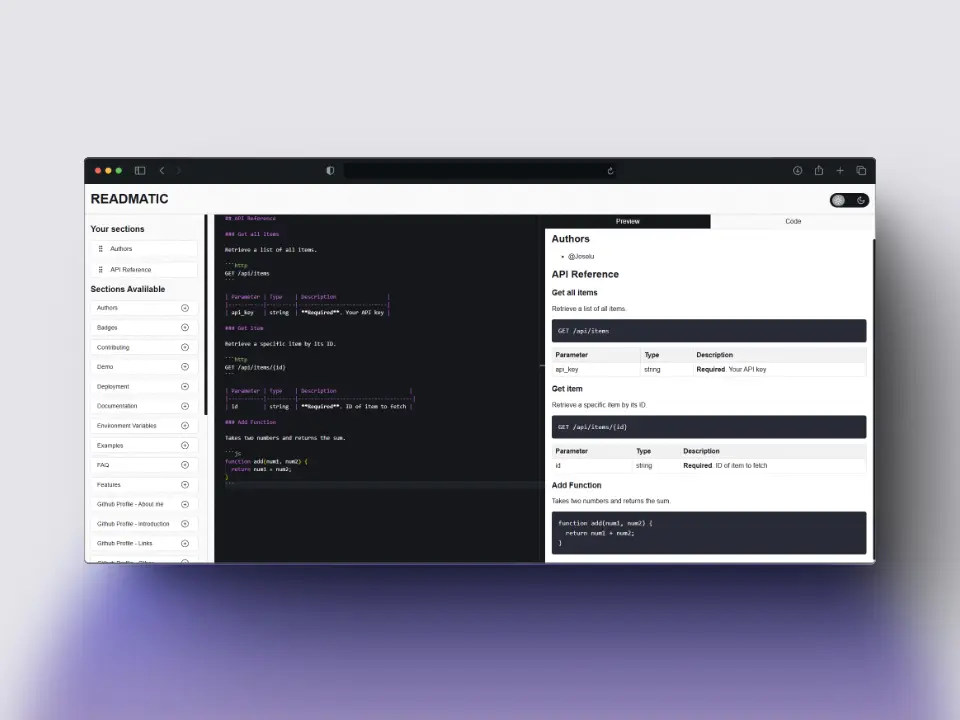Click the 'Sections Available' sidebar heading

[x=128, y=289]
